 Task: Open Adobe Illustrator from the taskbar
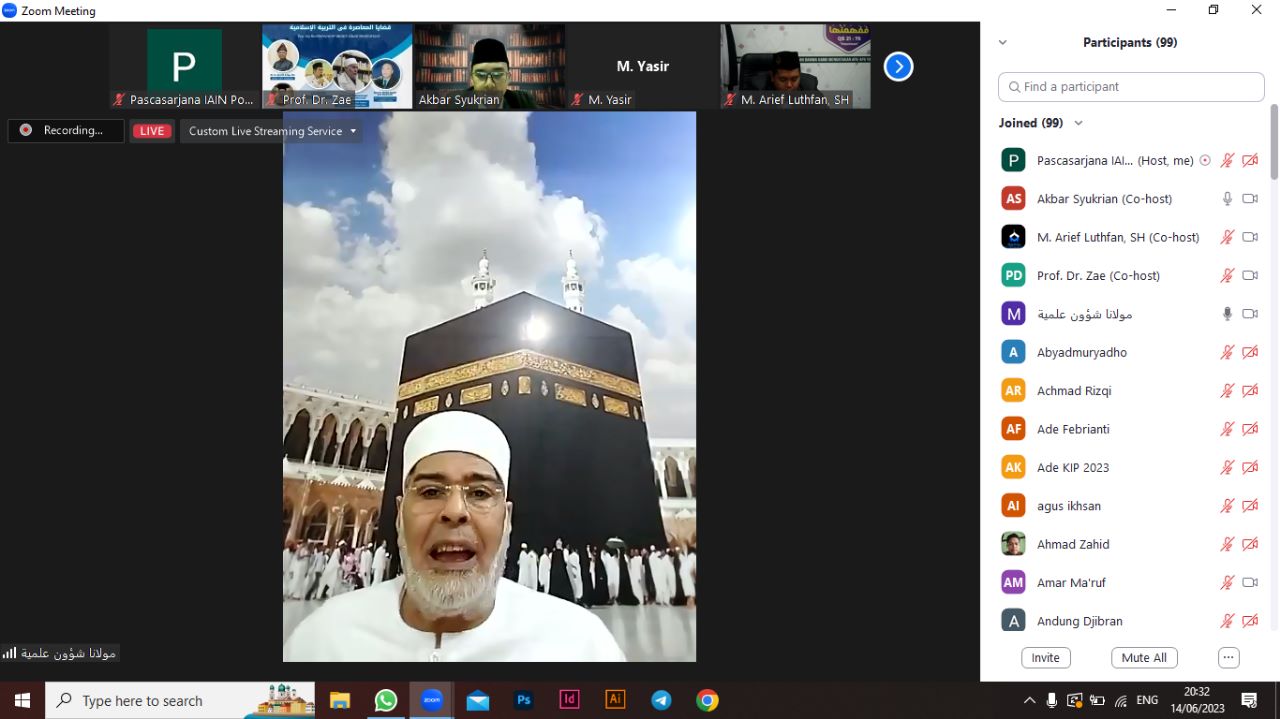[615, 700]
